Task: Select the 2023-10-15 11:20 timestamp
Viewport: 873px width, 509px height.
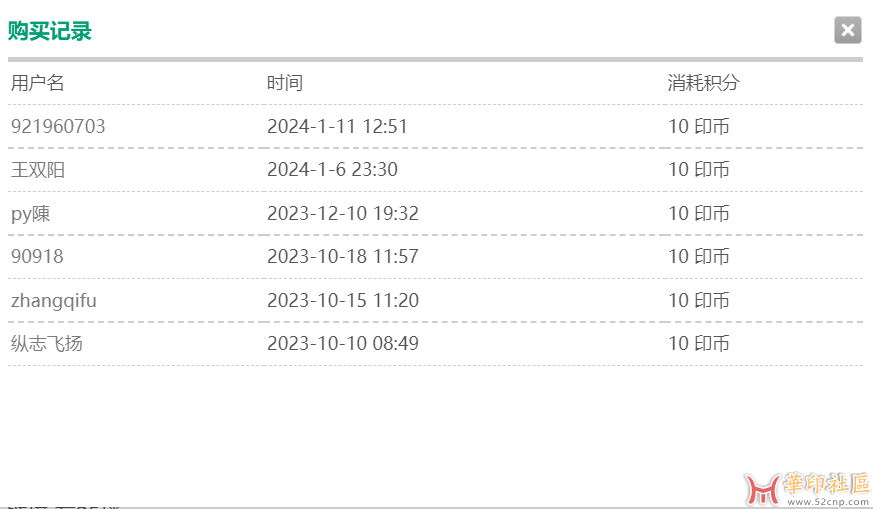Action: click(343, 300)
